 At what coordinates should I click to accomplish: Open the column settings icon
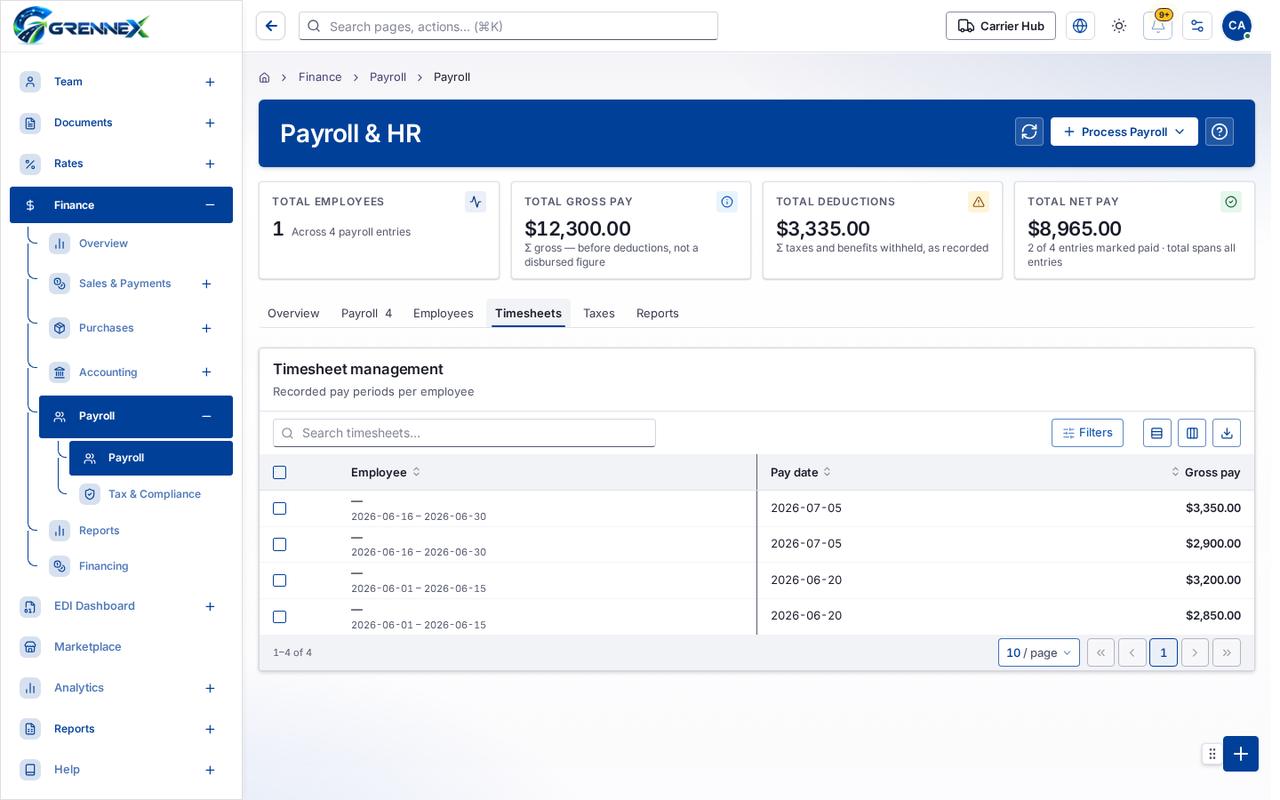click(x=1191, y=433)
